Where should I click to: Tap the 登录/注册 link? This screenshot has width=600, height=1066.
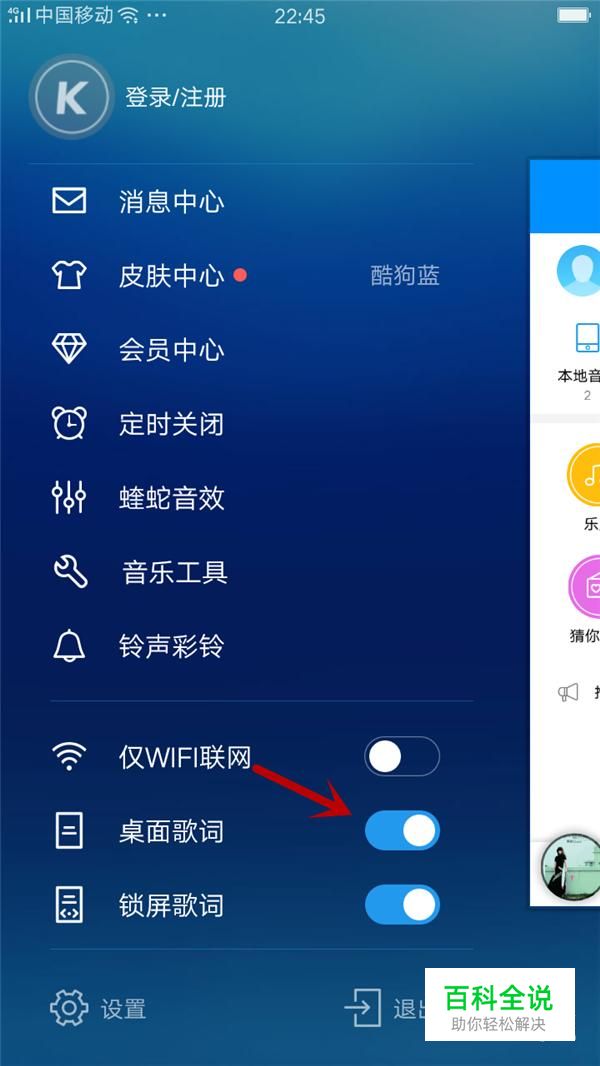[x=175, y=97]
